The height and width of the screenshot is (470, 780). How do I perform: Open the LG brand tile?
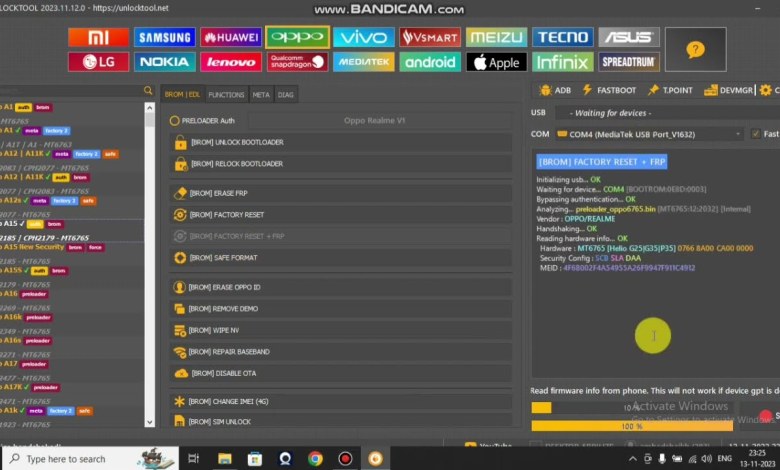(98, 62)
